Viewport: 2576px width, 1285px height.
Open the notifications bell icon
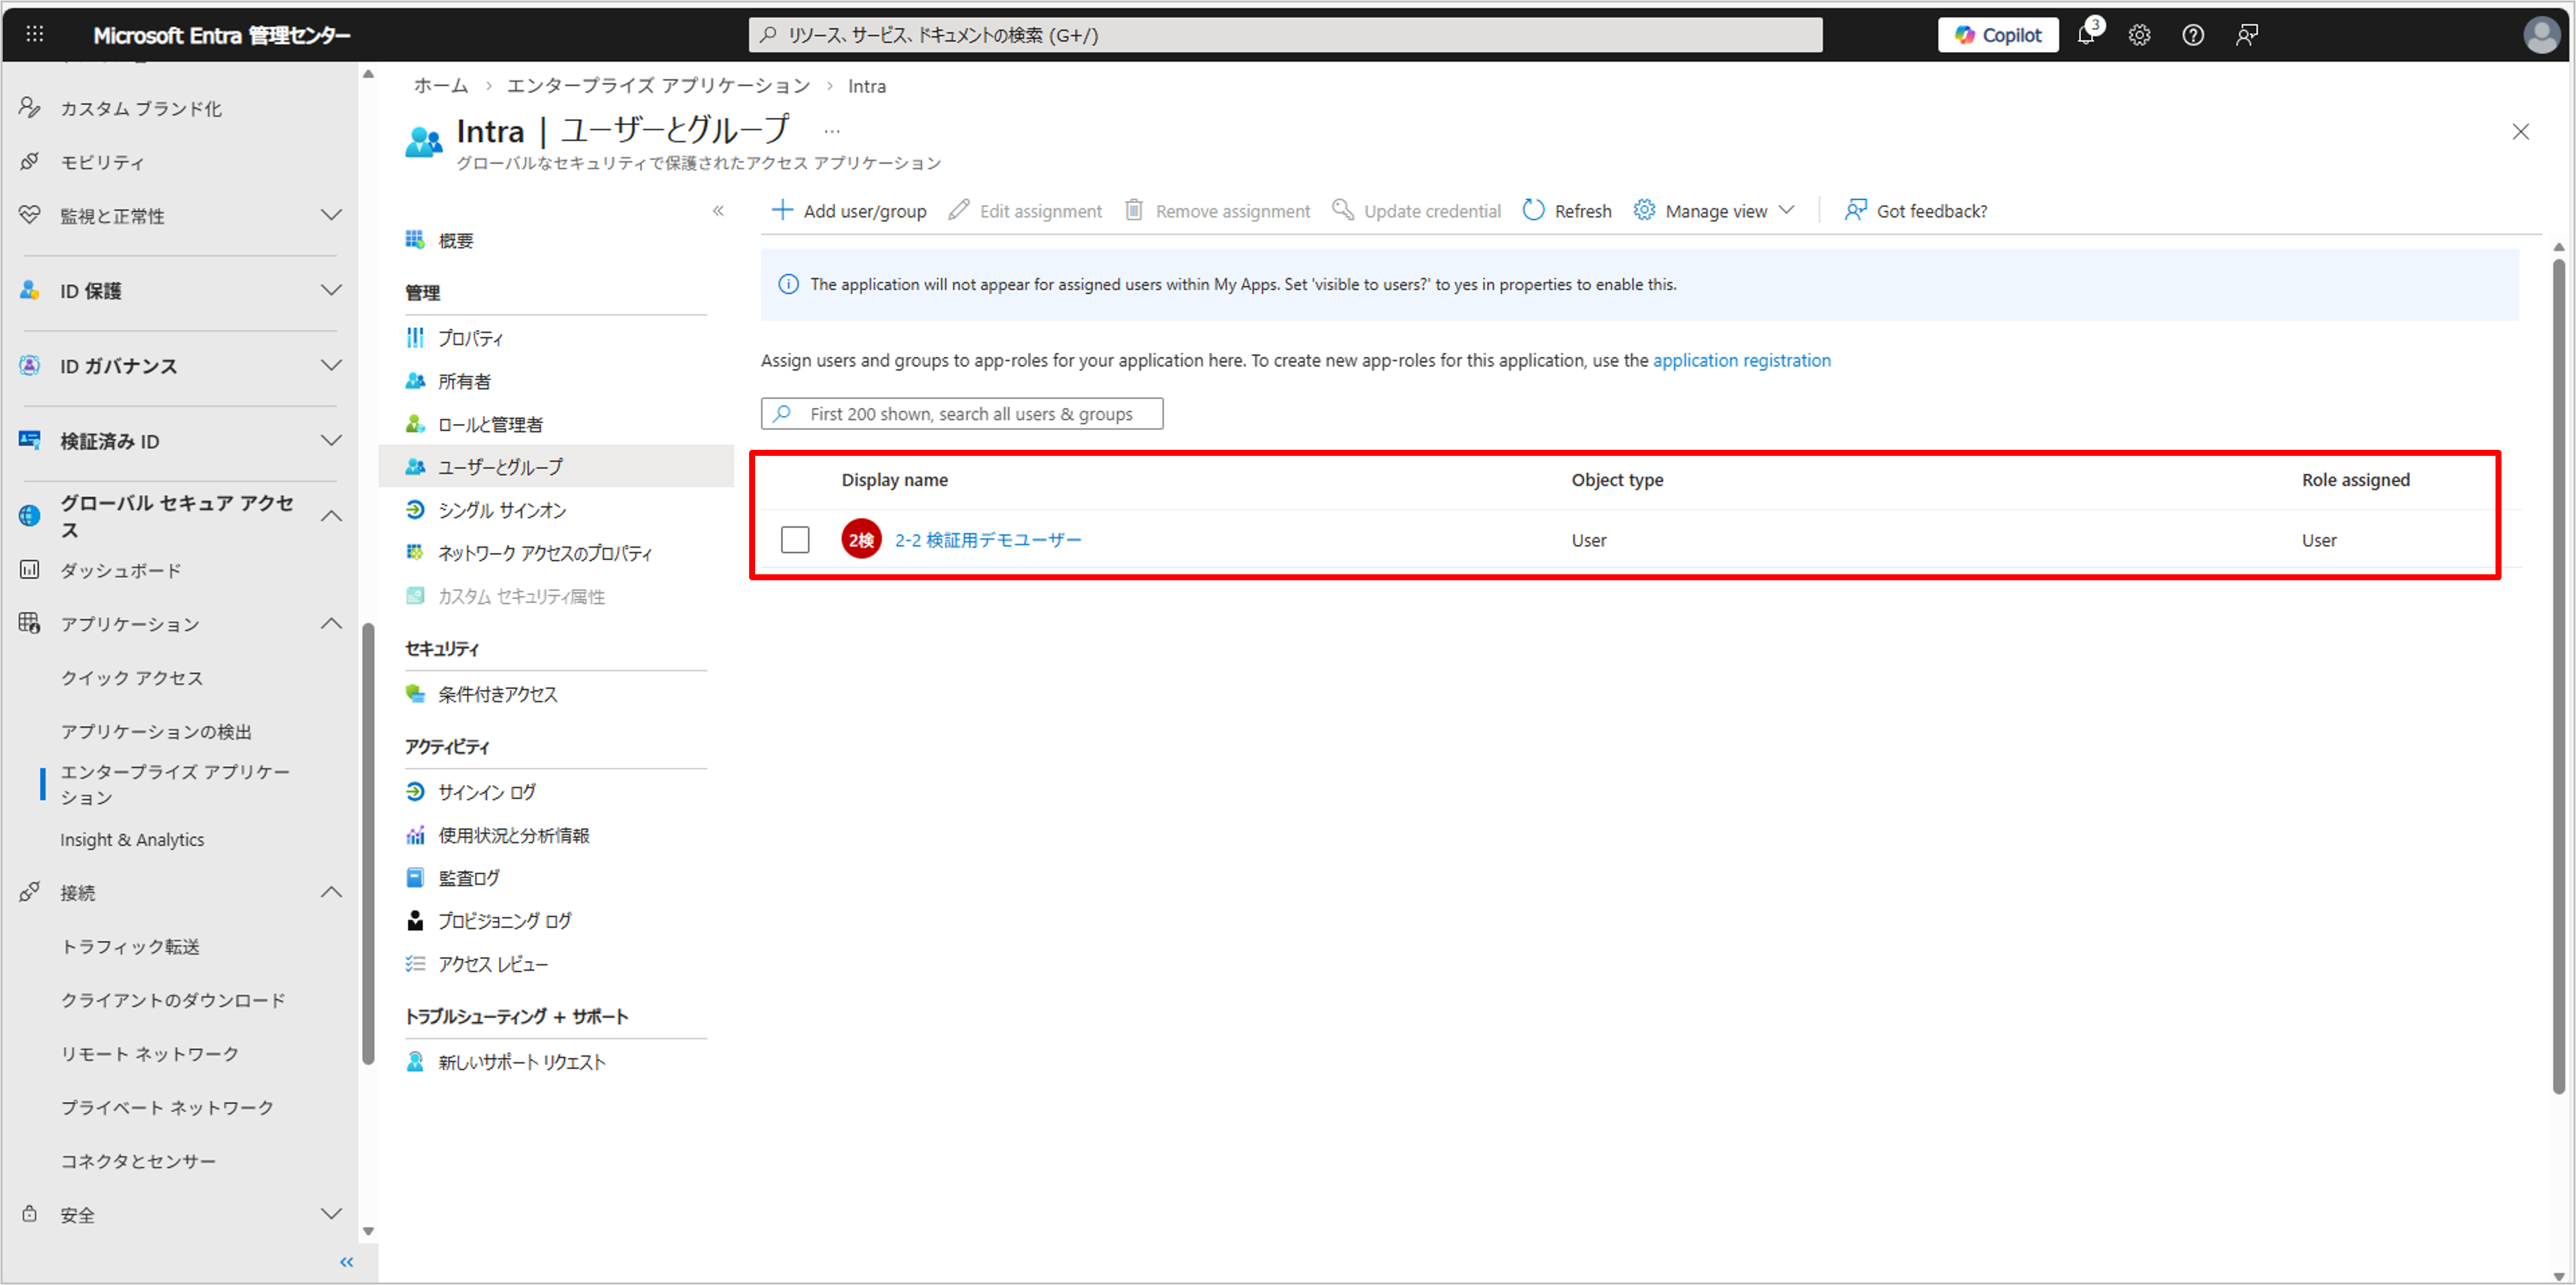[x=2086, y=35]
